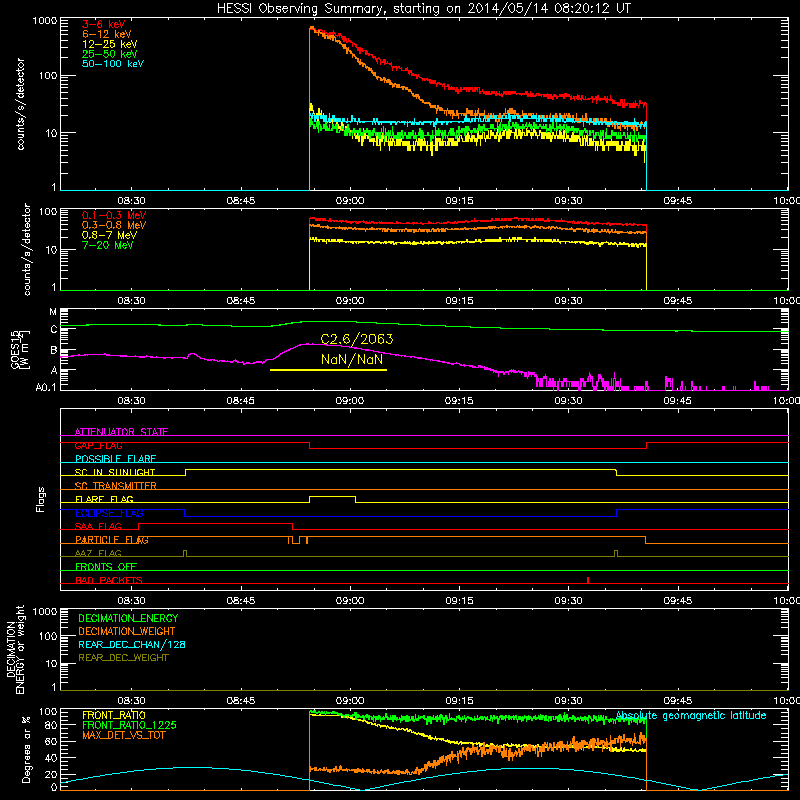The width and height of the screenshot is (800, 800).
Task: Click the 09:15 tick label under GOES panel
Action: point(459,401)
